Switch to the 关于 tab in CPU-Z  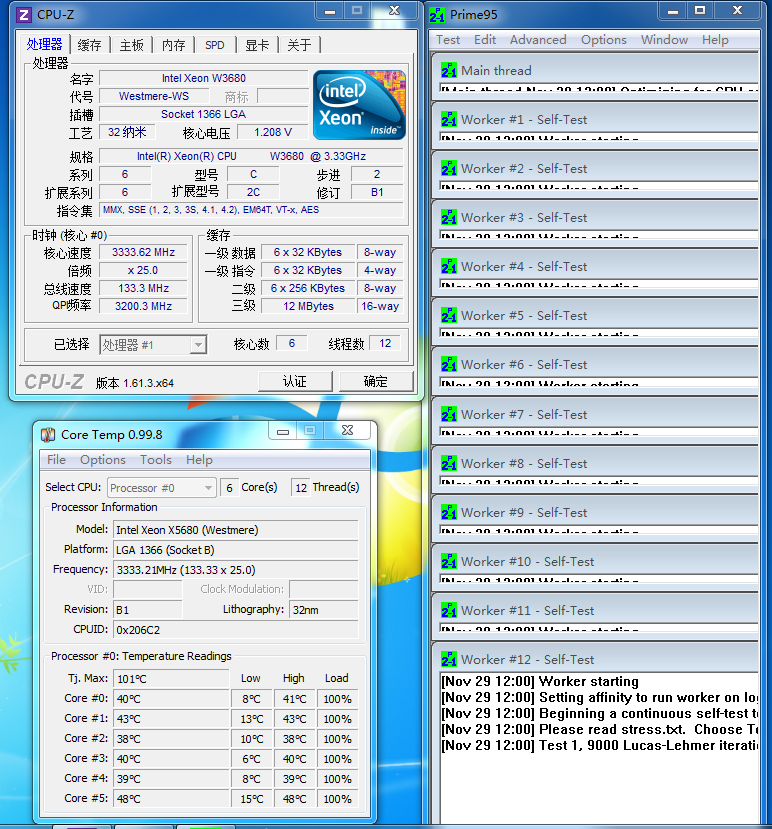[300, 45]
